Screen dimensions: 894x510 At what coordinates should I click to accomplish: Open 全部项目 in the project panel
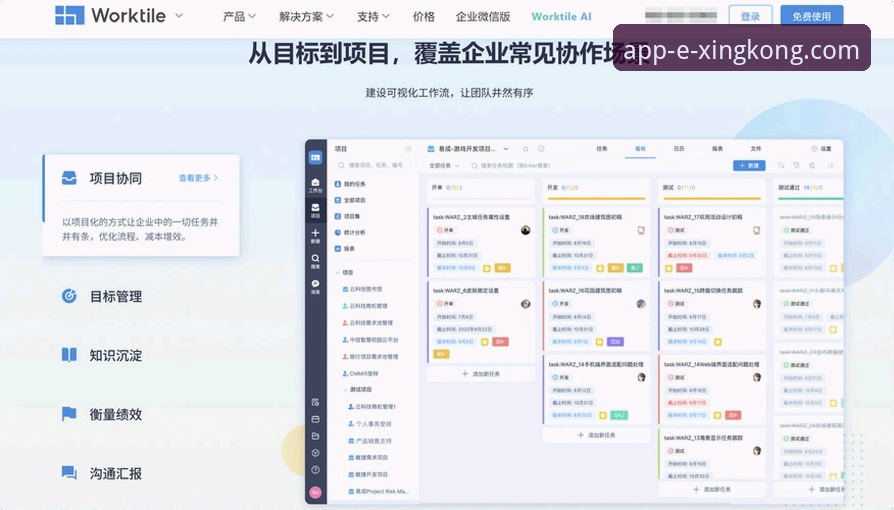(x=350, y=200)
